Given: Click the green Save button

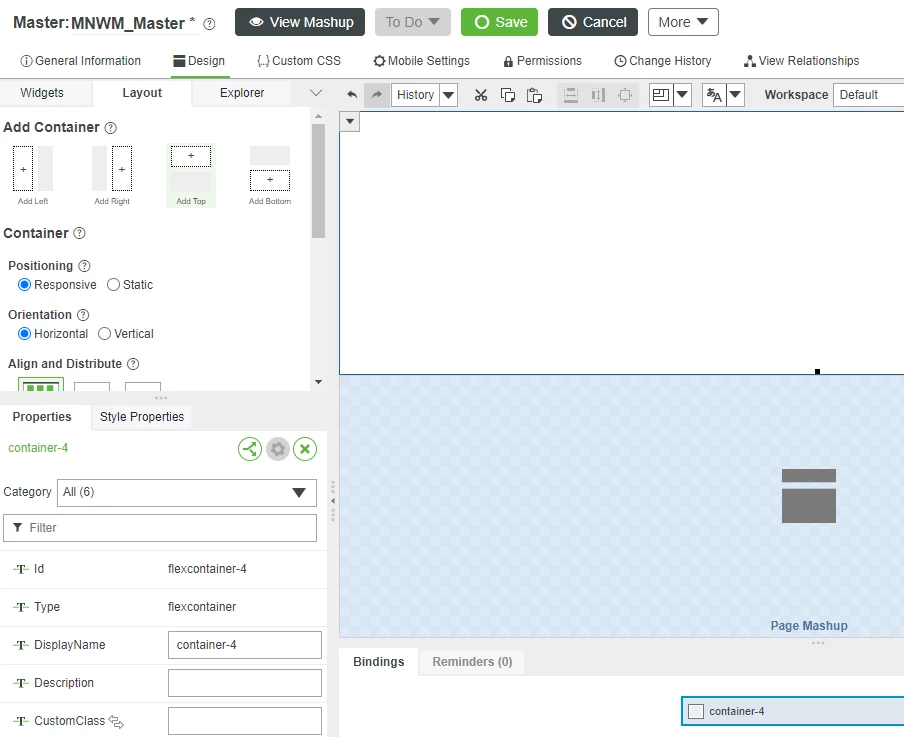Looking at the screenshot, I should point(499,22).
